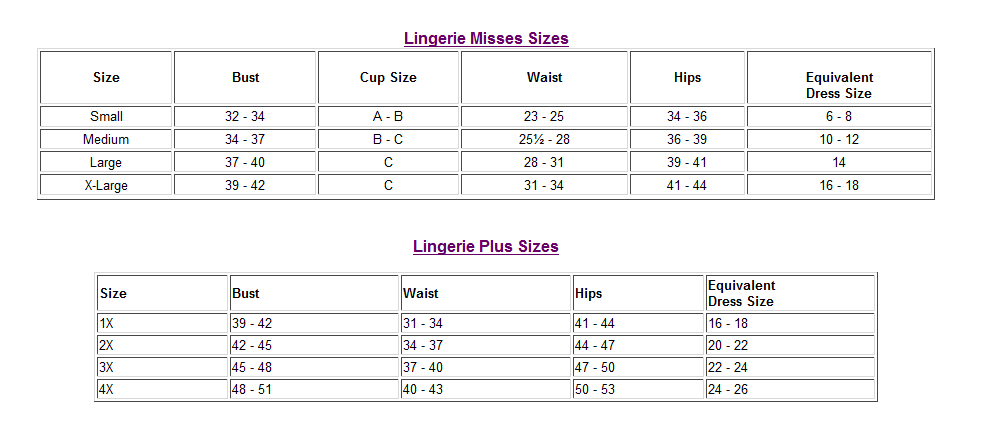Click the Misses Equivalent Dress Size header

[839, 85]
